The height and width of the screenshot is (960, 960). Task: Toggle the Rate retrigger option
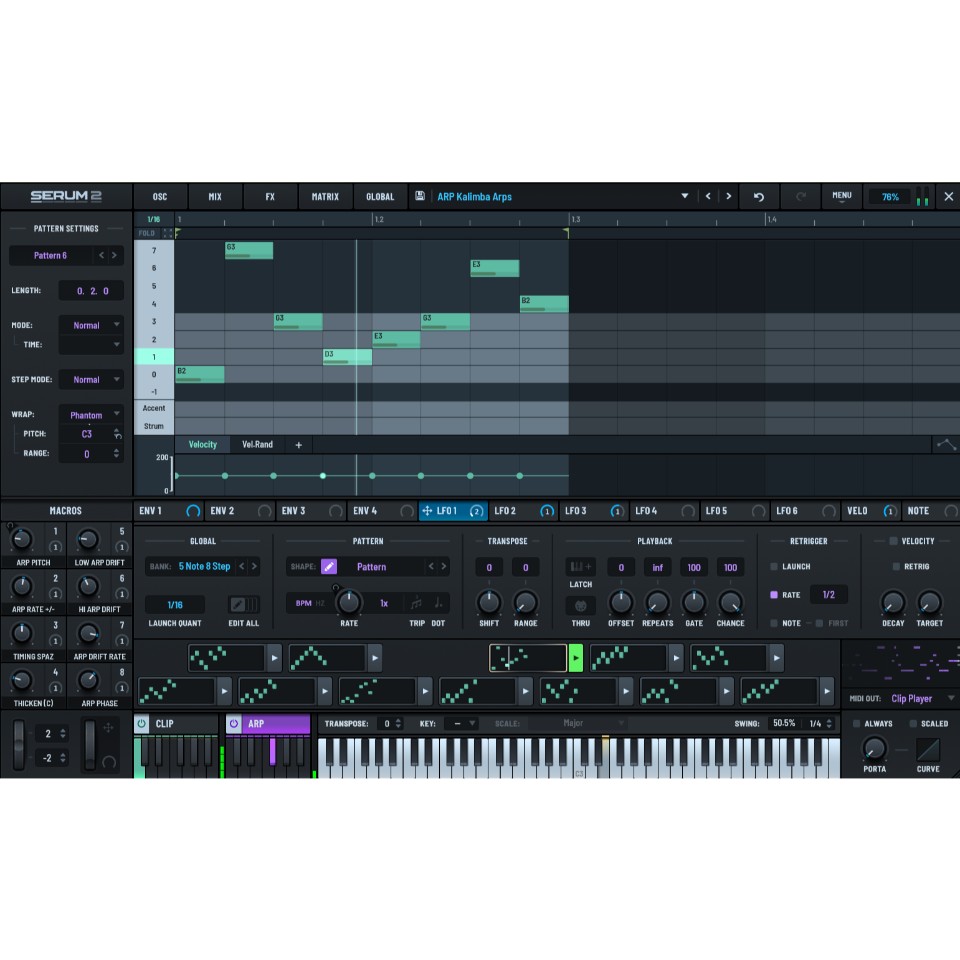click(x=773, y=594)
